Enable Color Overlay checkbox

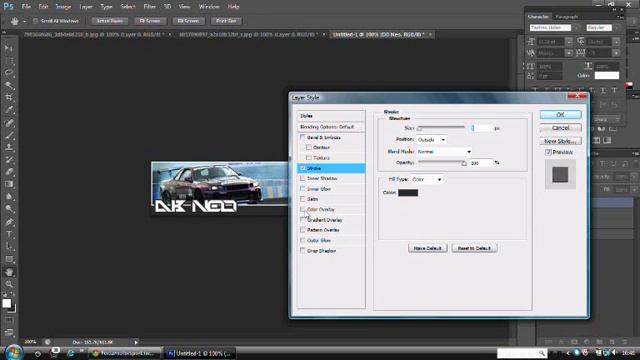(x=302, y=209)
